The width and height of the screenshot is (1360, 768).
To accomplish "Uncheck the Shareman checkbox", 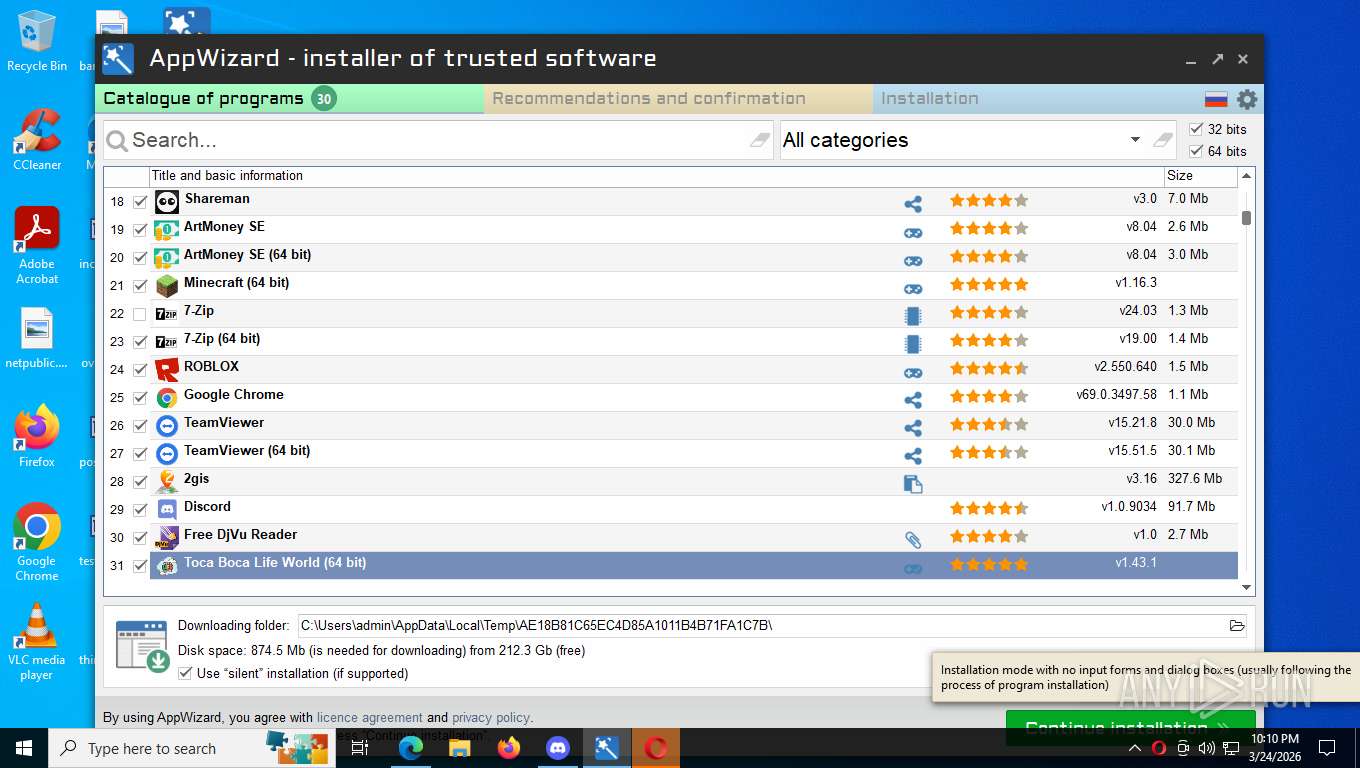I will [x=139, y=202].
